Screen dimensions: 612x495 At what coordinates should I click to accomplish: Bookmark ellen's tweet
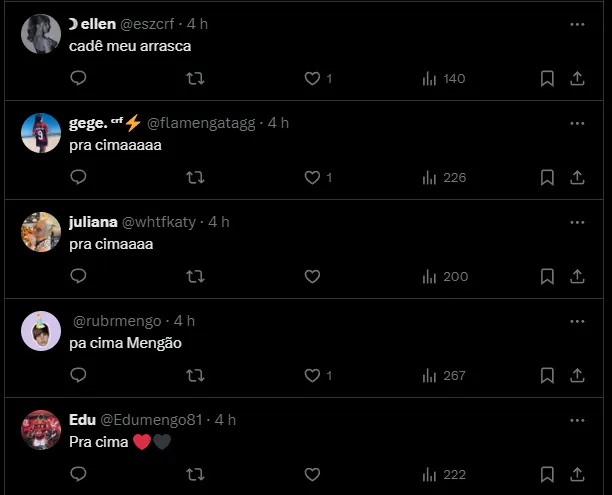[547, 78]
